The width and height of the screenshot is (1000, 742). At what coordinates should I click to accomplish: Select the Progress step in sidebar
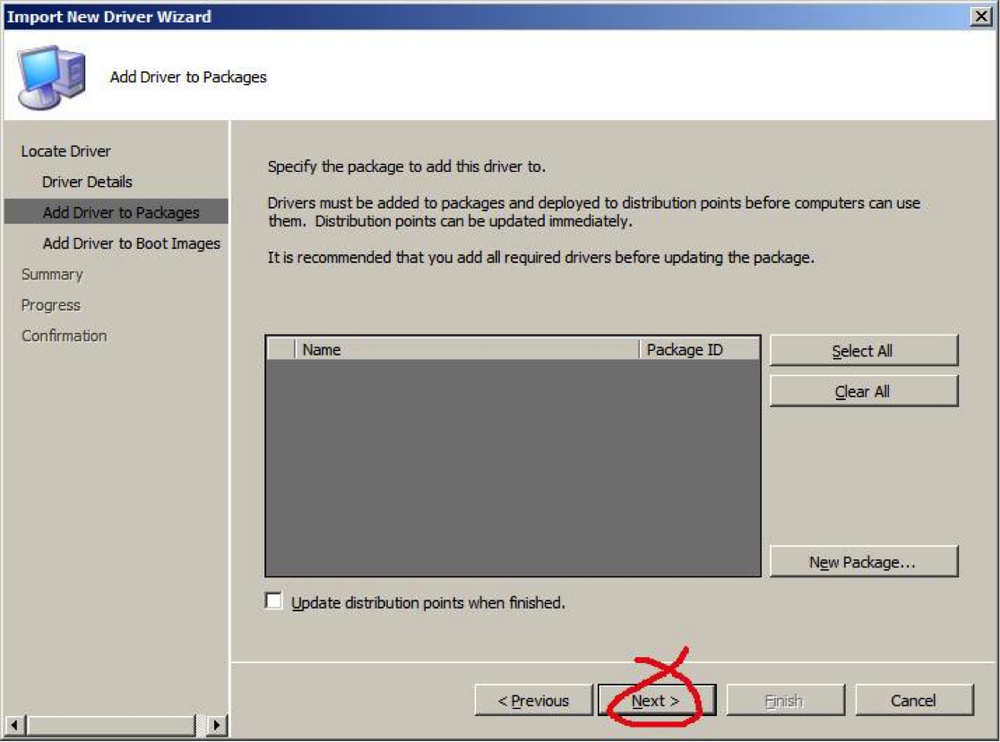click(x=51, y=305)
